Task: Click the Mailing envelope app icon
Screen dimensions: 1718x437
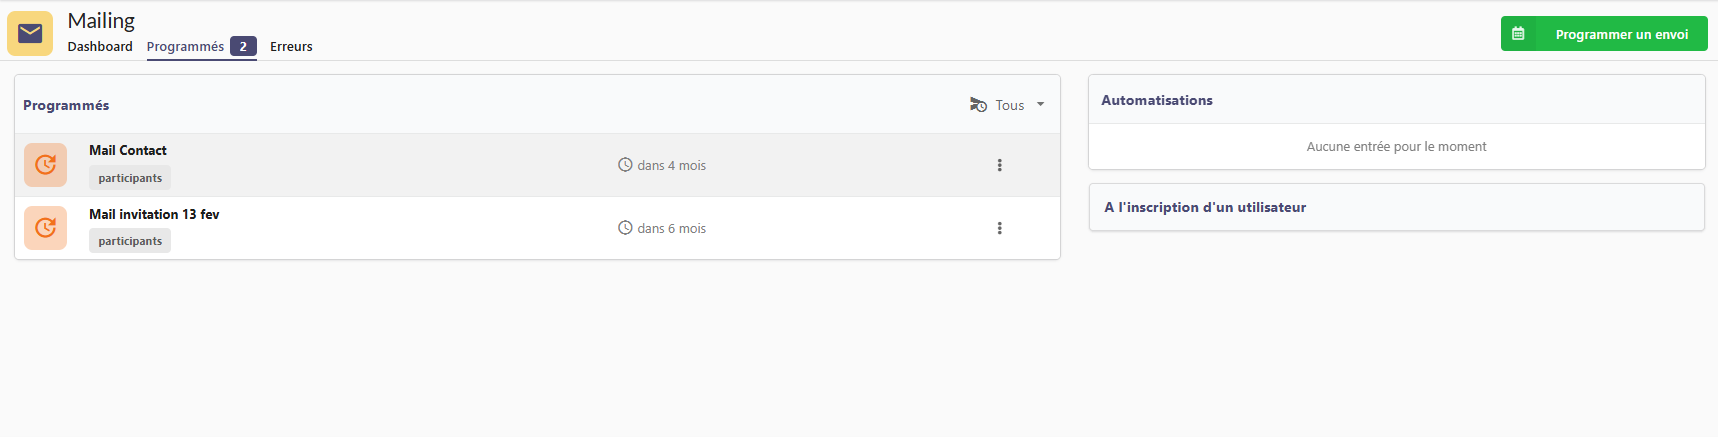Action: pyautogui.click(x=30, y=34)
